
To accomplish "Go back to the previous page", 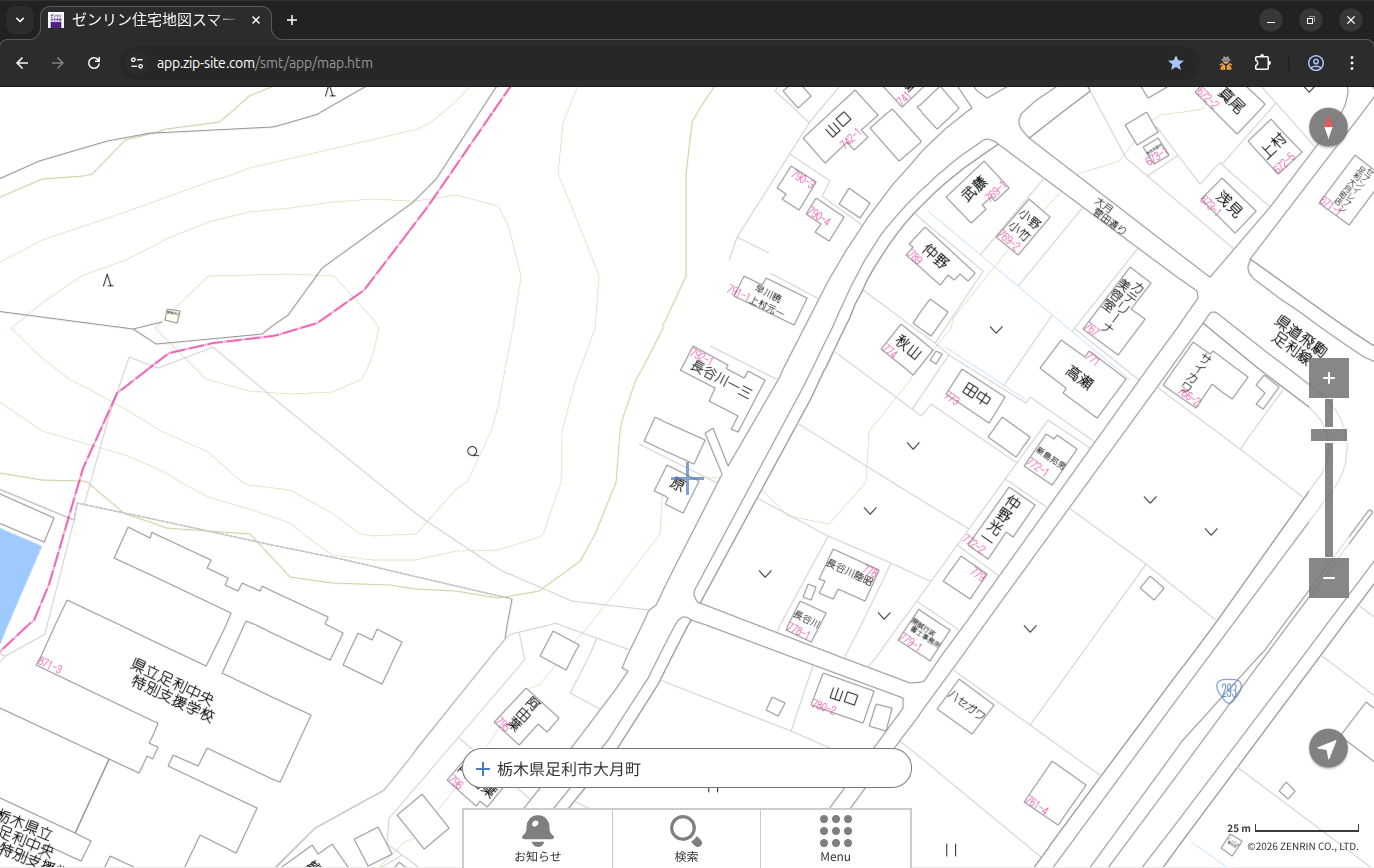I will pos(22,63).
